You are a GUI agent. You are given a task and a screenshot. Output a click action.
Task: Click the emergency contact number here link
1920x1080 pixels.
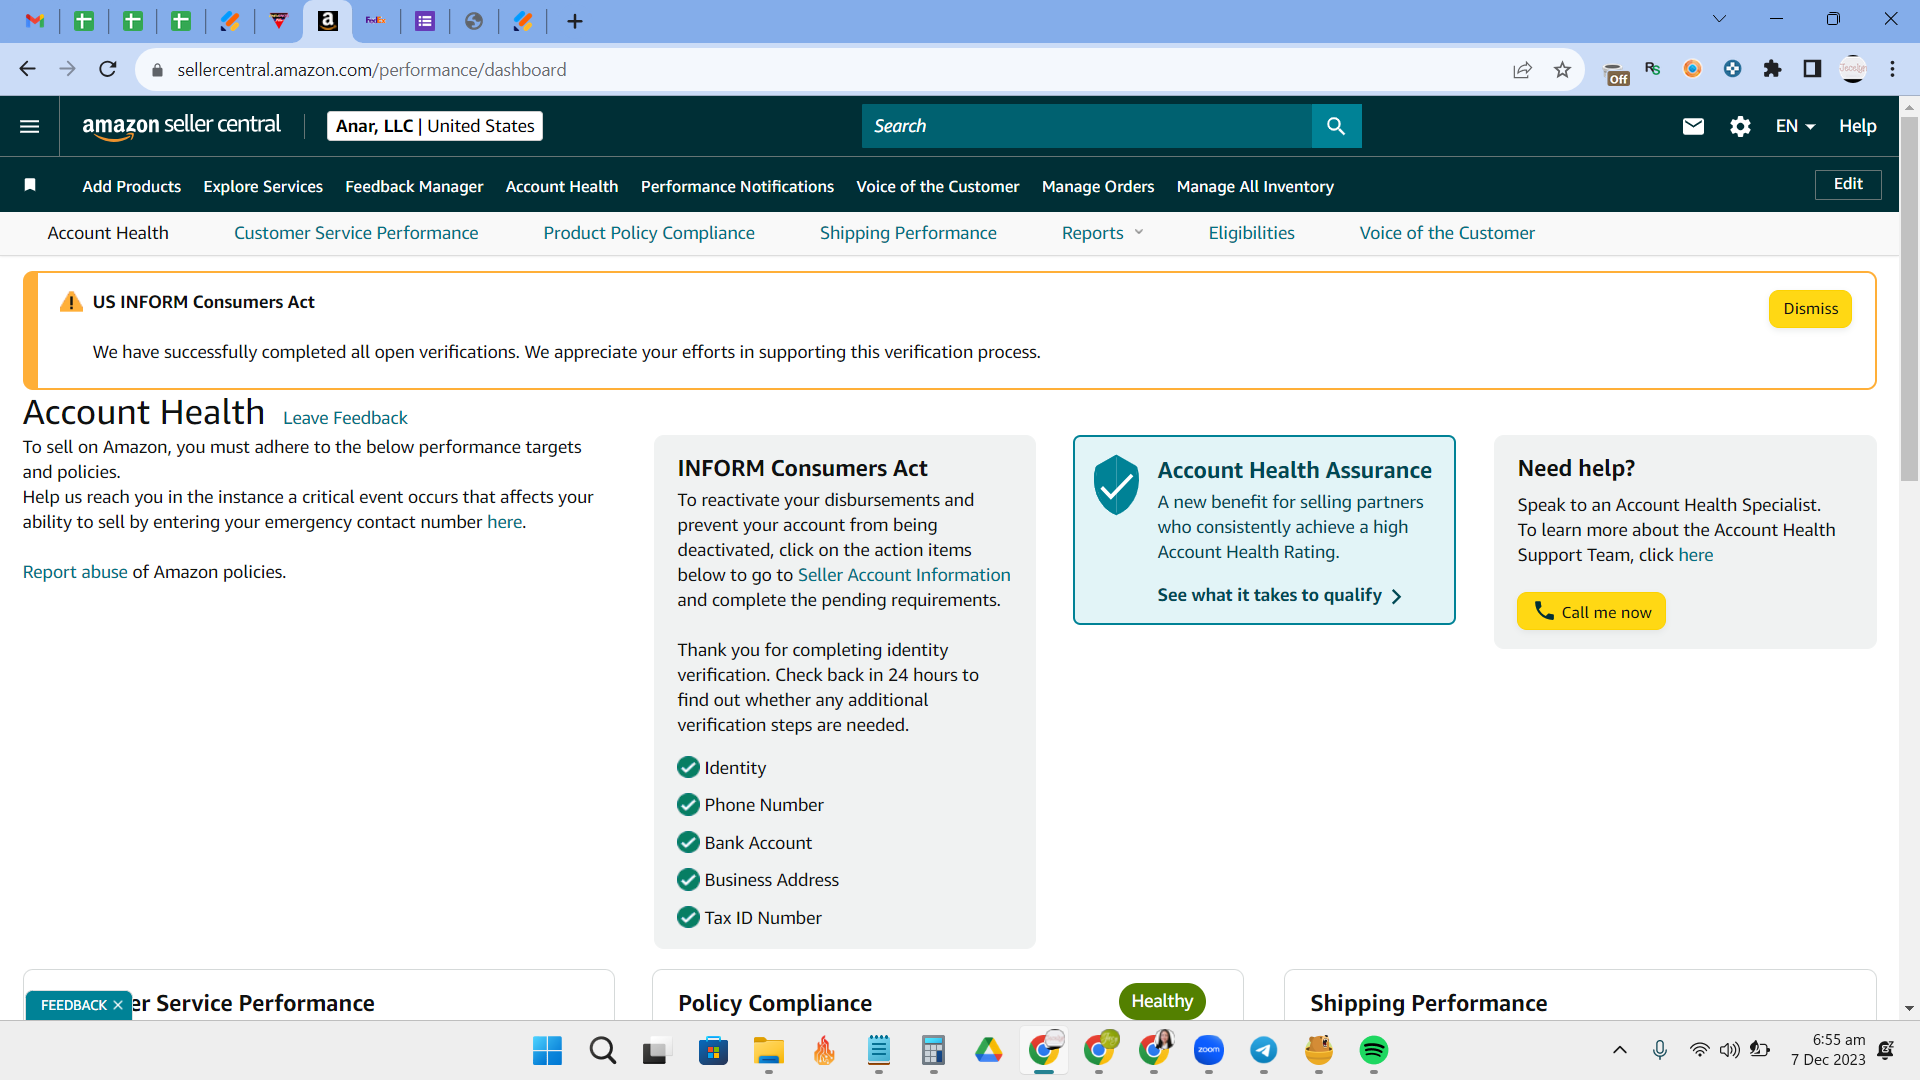click(504, 522)
